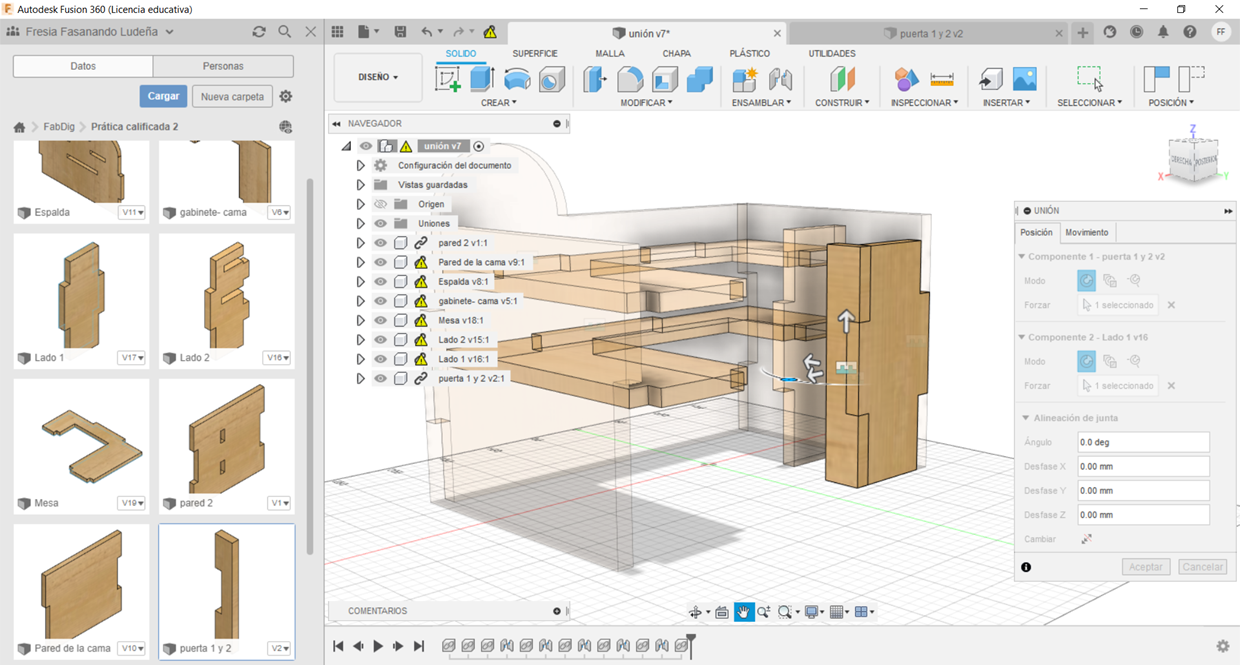Activate the Pan hand tool
This screenshot has width=1240, height=665.
tap(744, 612)
